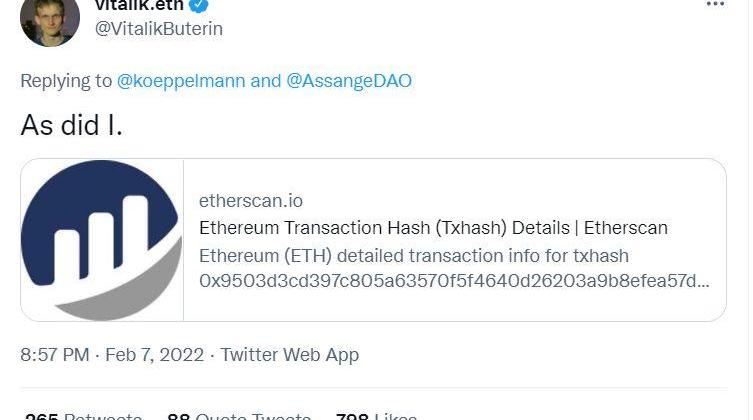Open the 8:57 PM timestamp link
Viewport: 753px width, 420px height.
(54, 355)
